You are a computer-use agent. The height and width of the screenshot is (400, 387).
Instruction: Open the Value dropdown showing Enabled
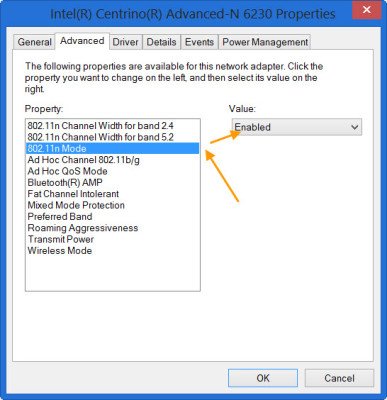(297, 127)
